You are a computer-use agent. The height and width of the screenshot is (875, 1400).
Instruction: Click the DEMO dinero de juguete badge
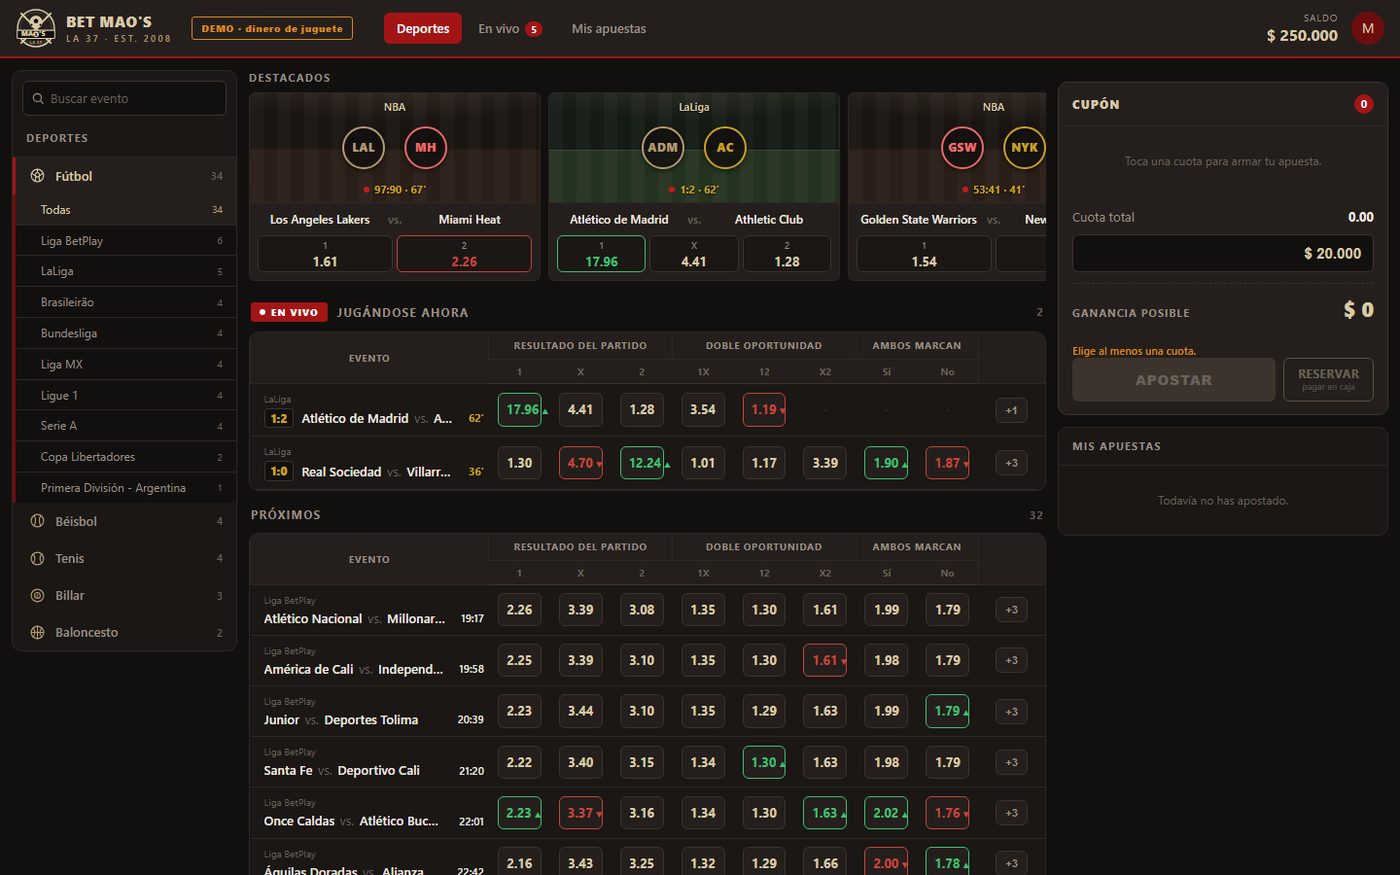[272, 28]
